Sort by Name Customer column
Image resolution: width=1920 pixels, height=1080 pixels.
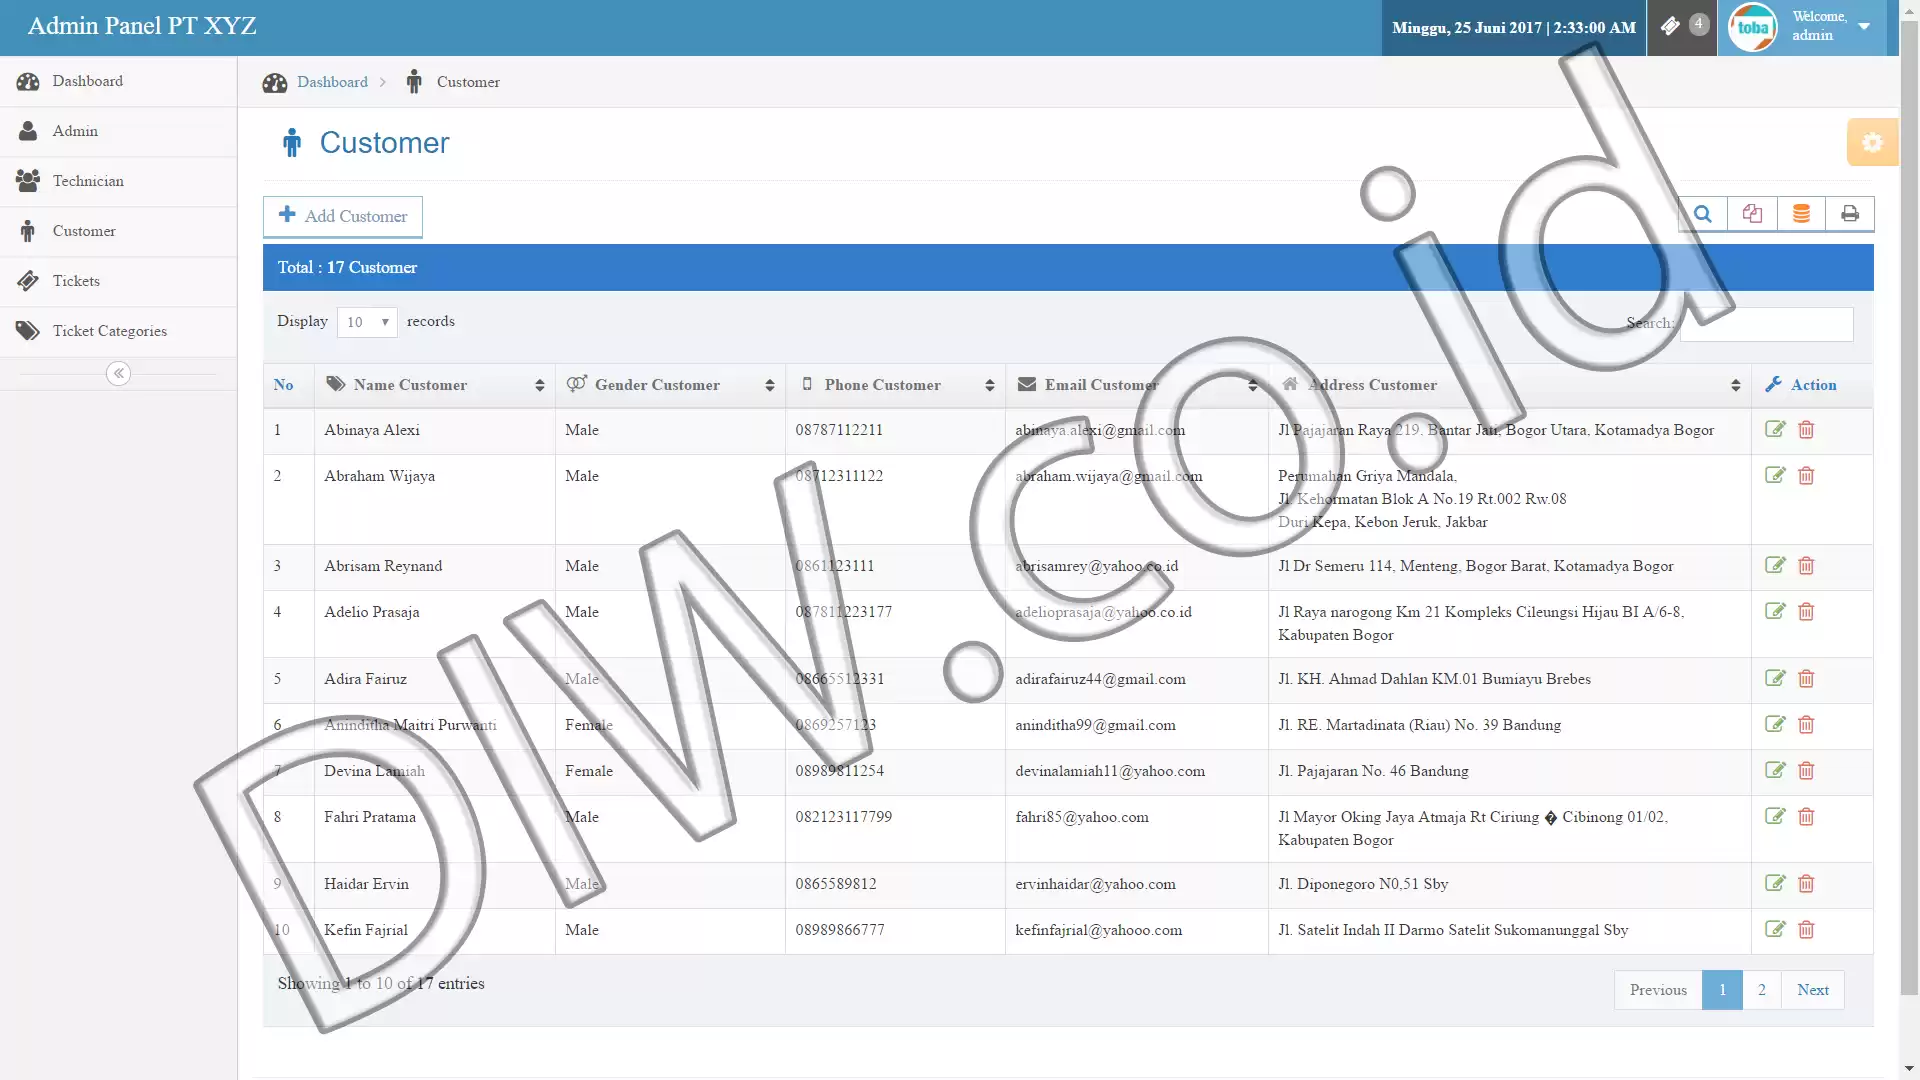(x=434, y=385)
